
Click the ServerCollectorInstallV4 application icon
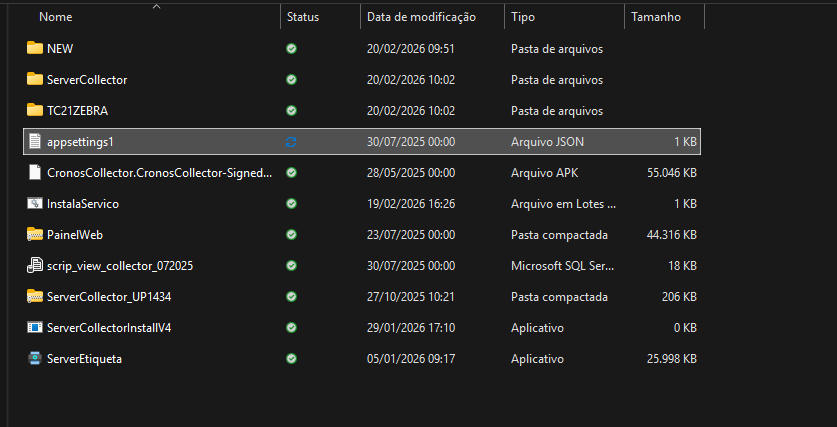pos(35,328)
